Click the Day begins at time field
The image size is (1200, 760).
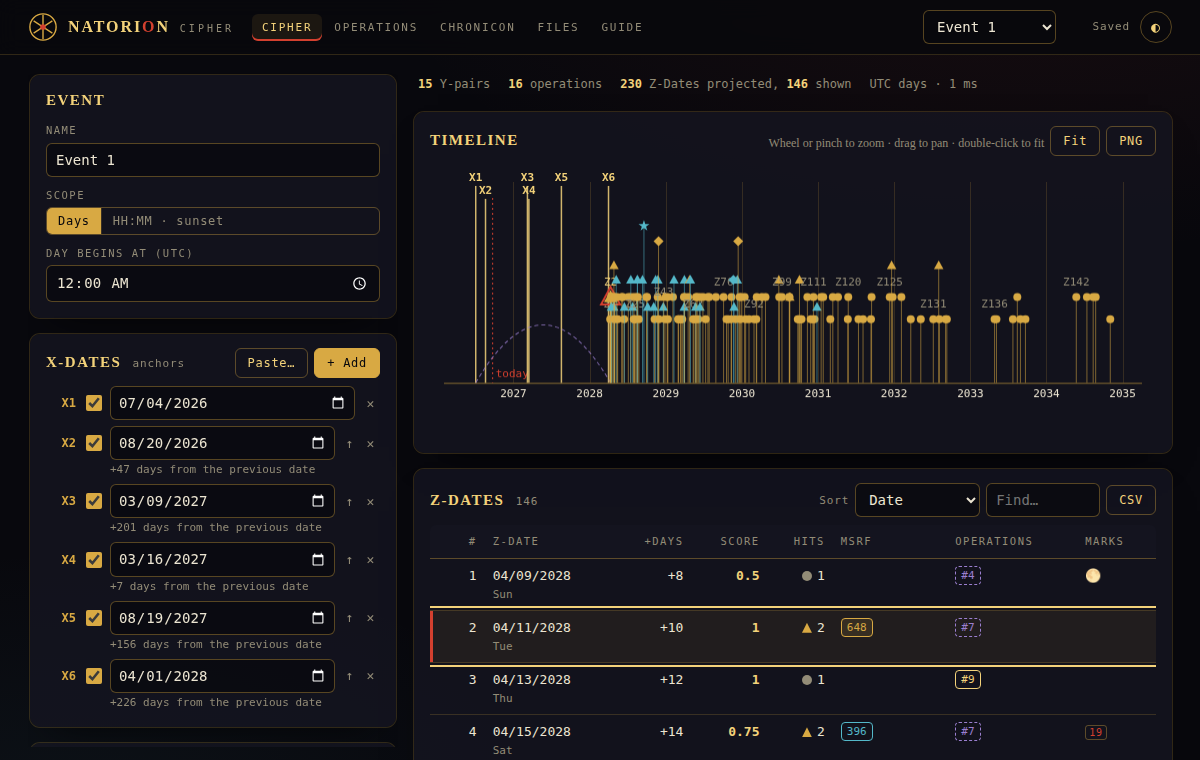tap(213, 283)
